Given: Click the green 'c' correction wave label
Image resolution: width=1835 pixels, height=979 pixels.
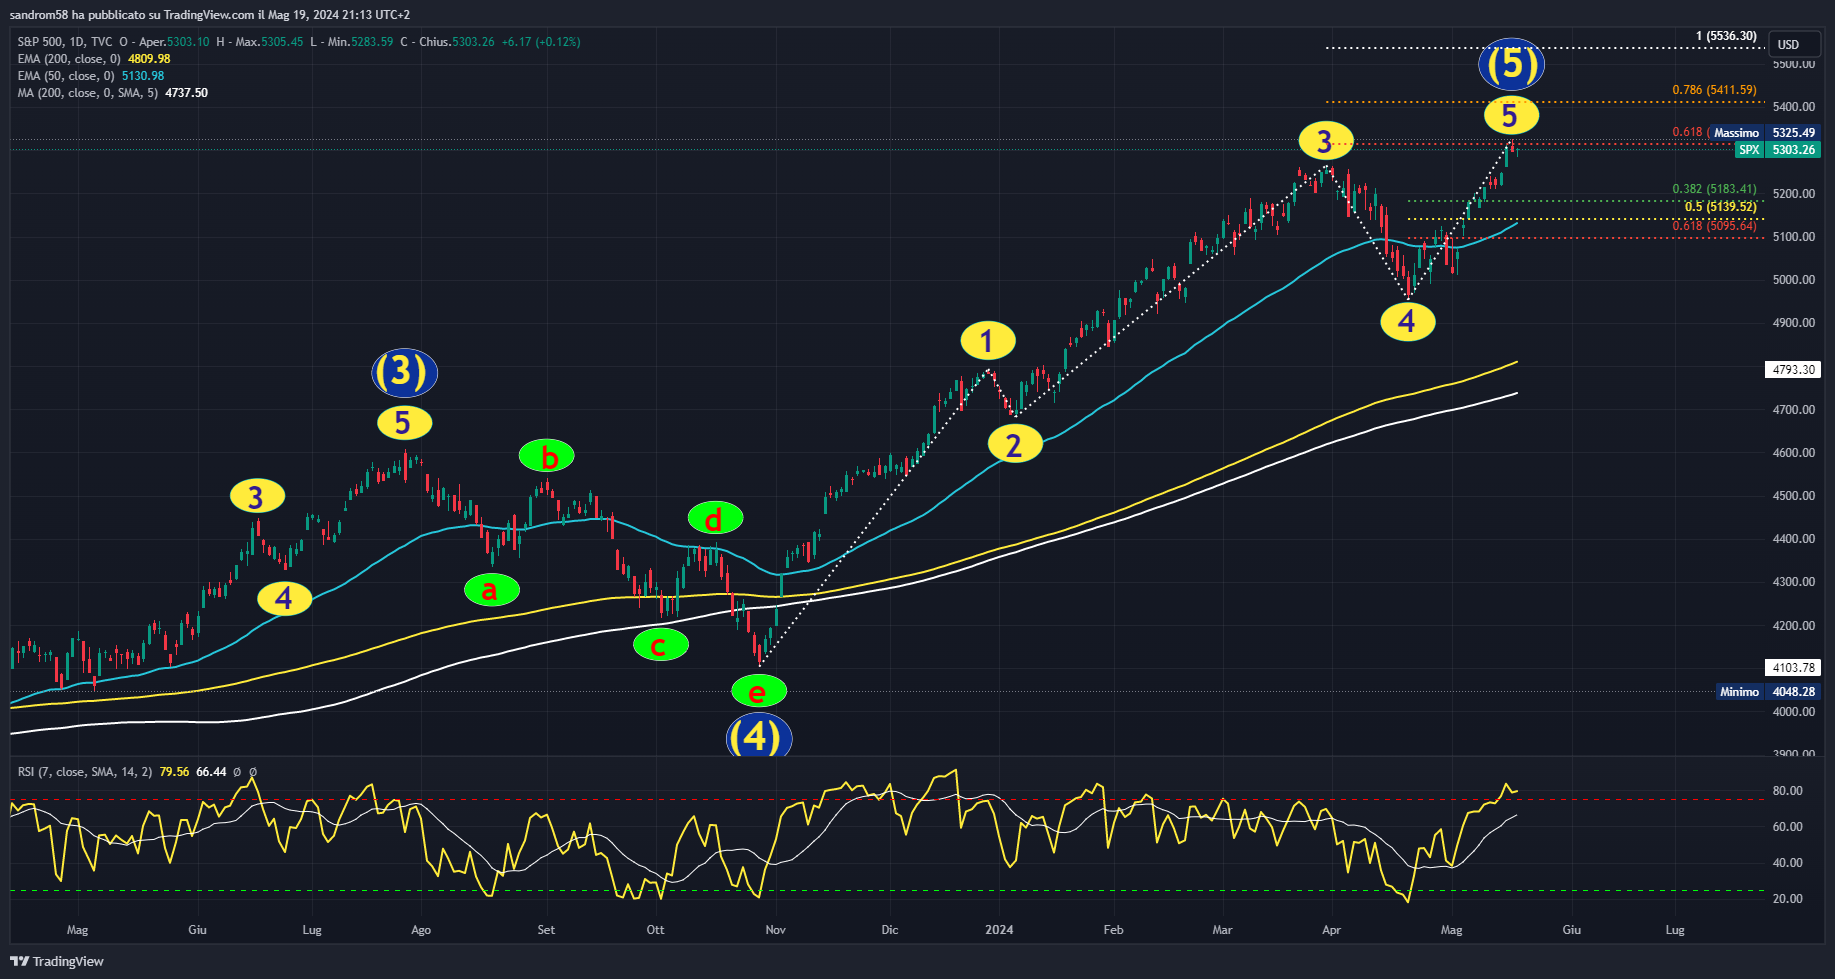Looking at the screenshot, I should pyautogui.click(x=661, y=645).
